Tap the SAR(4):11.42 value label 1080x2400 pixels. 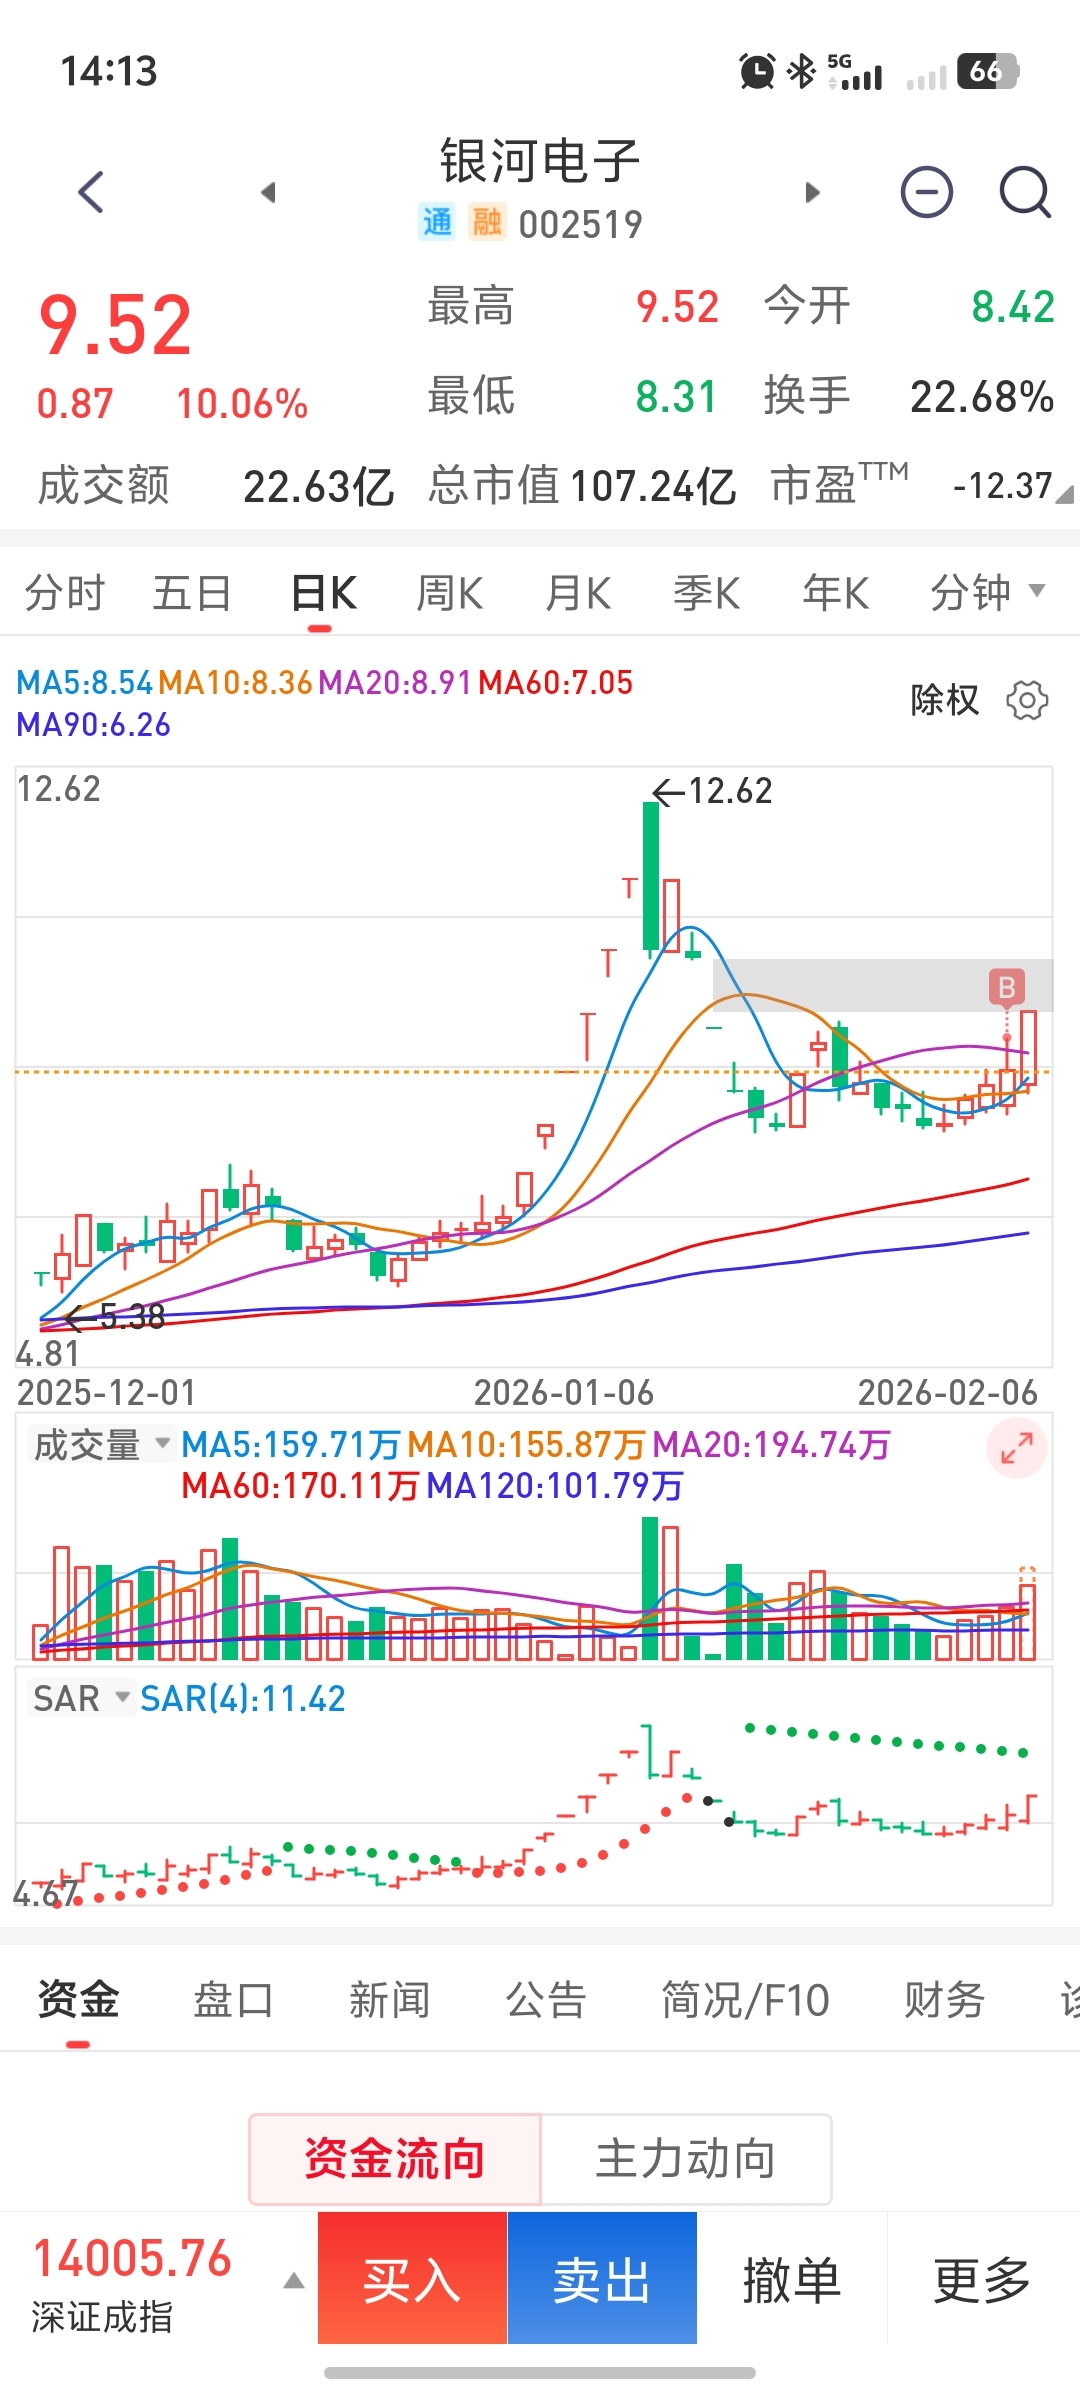pos(243,1698)
